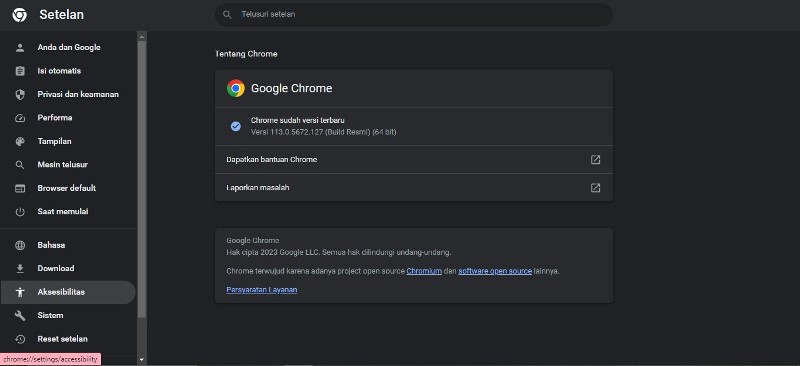The width and height of the screenshot is (800, 366).
Task: Click the speedometer icon for Performa
Action: click(x=20, y=118)
